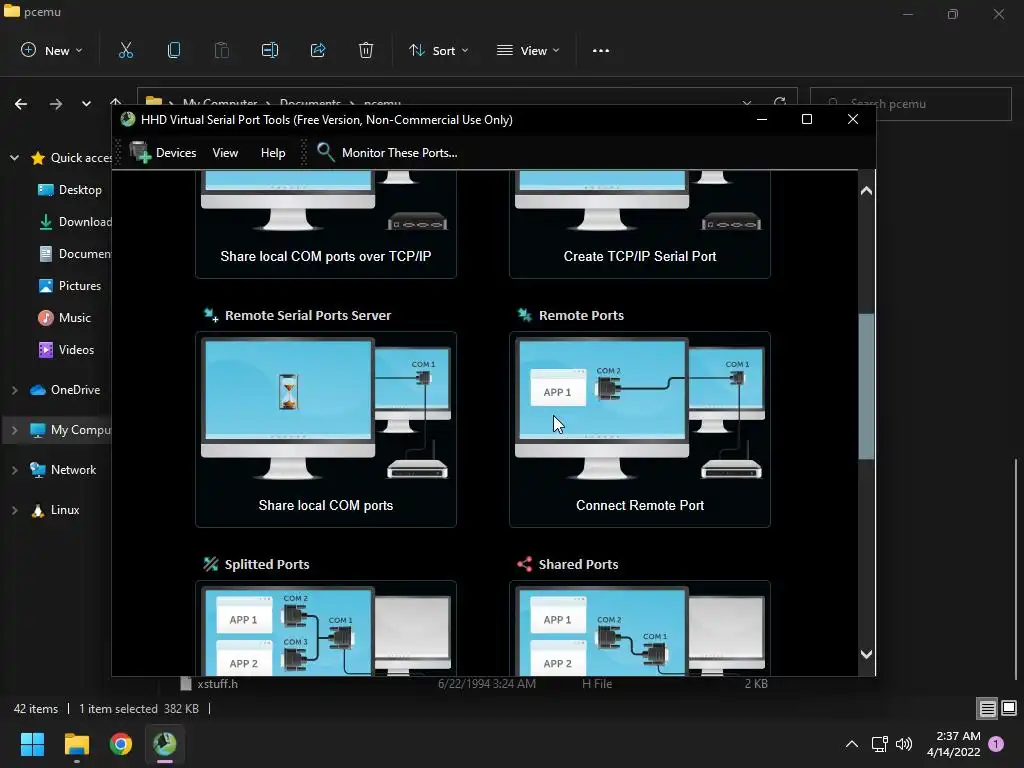Click the Rename icon in Explorer toolbar
The image size is (1024, 768).
coord(270,50)
